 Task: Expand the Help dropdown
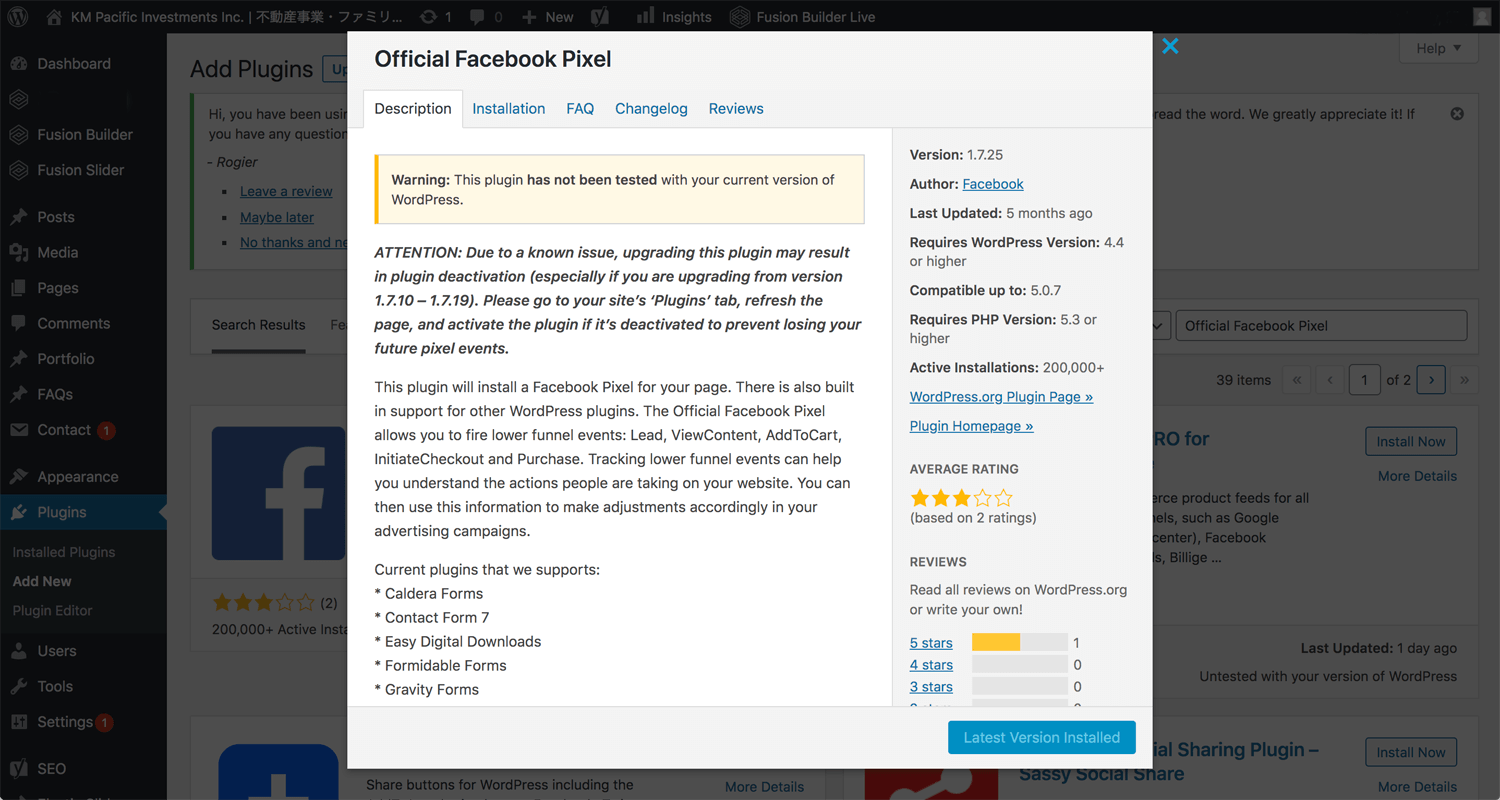[x=1439, y=48]
